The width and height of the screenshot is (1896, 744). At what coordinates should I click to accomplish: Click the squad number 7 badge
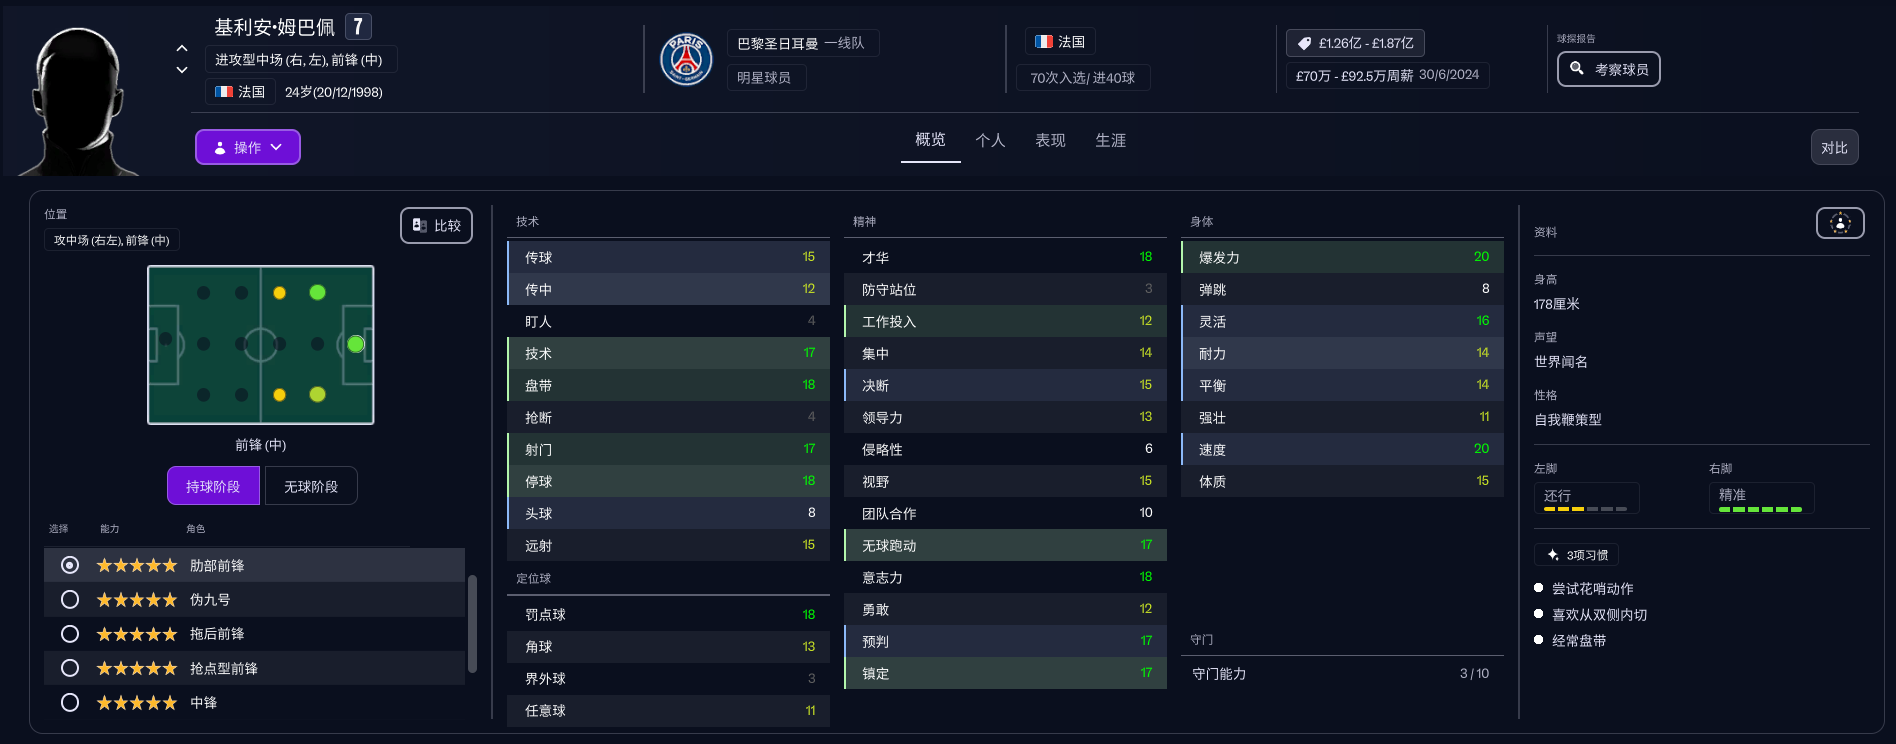click(x=358, y=27)
